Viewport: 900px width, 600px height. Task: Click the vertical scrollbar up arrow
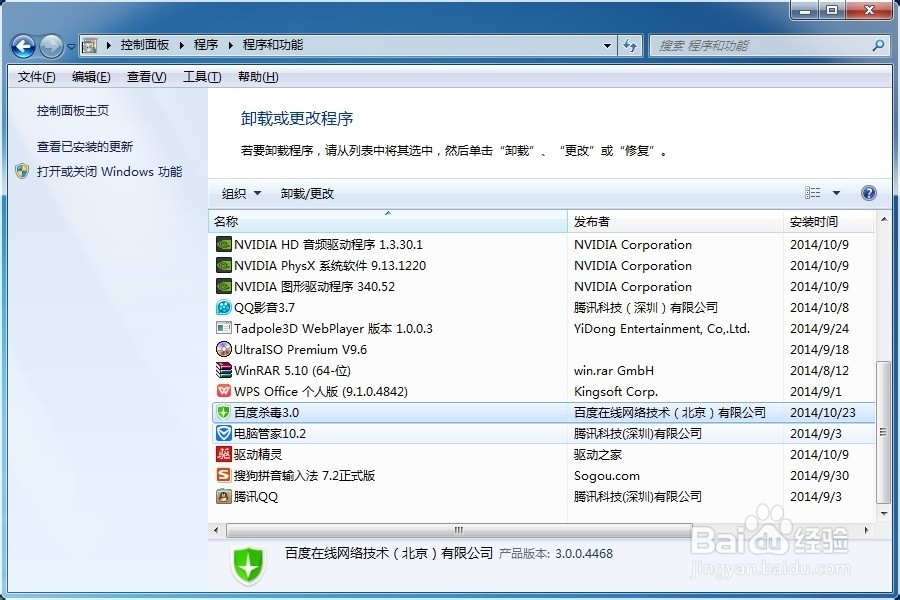[883, 219]
